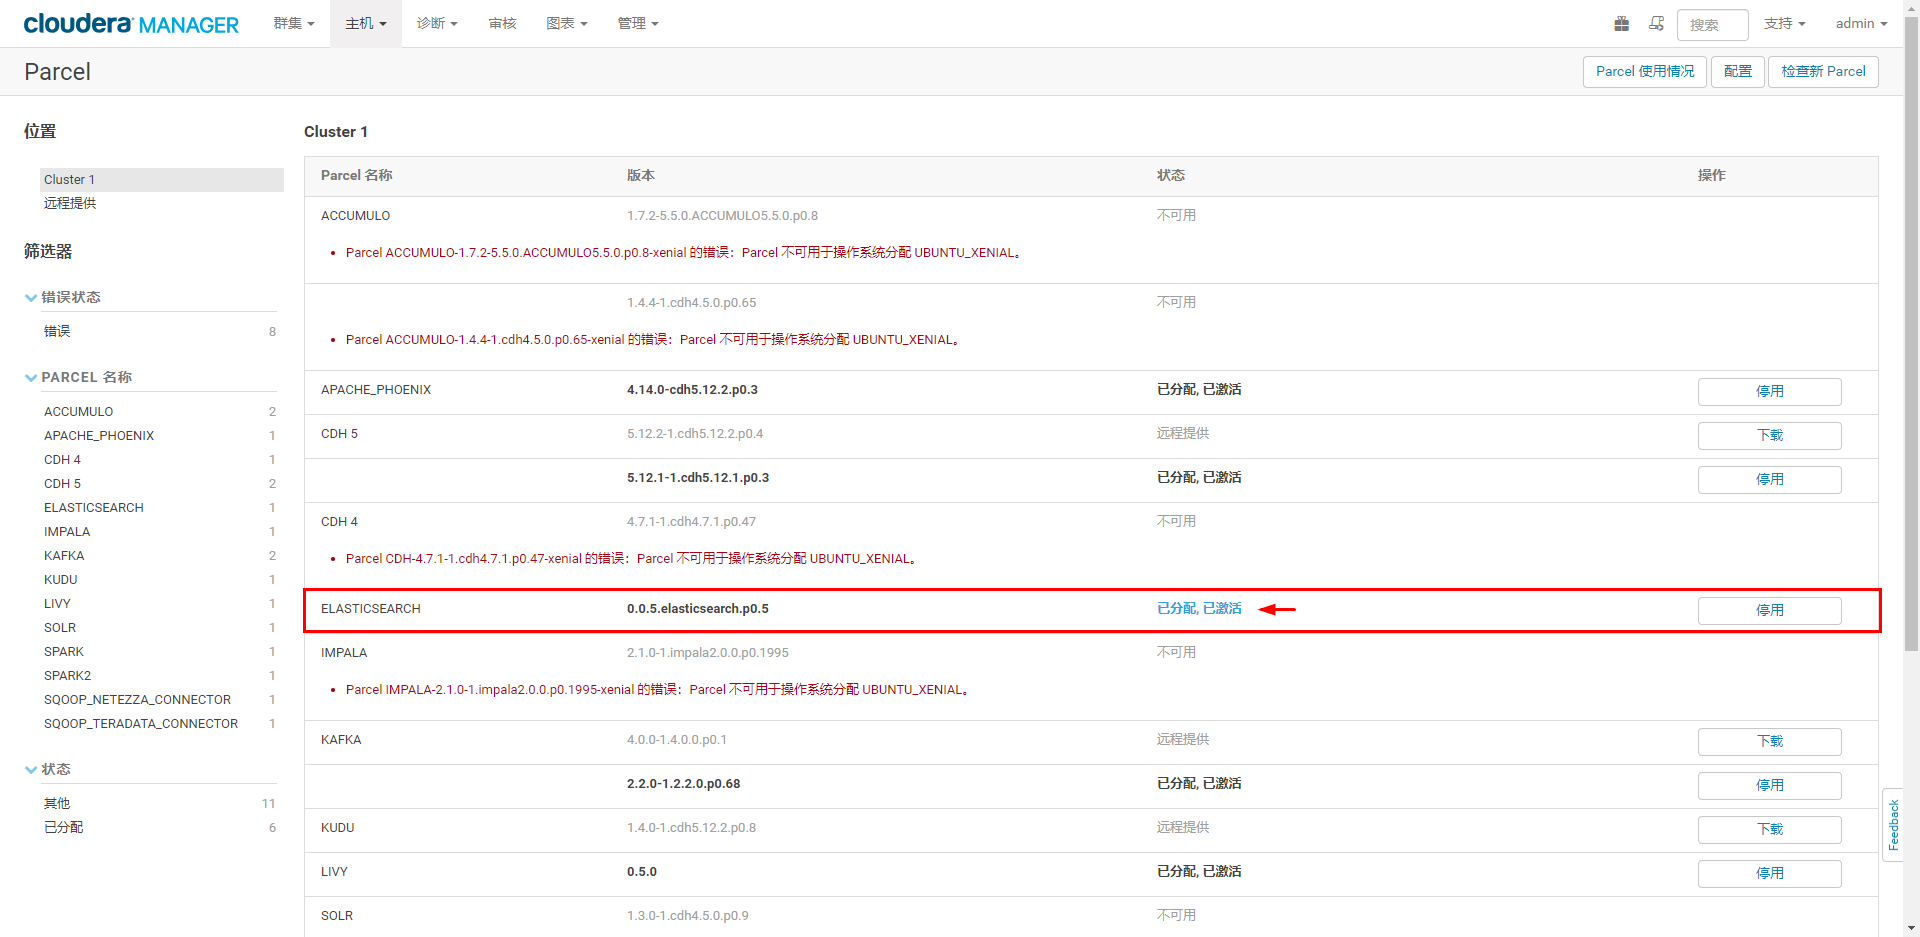Open the vertical Feedback tab
Image resolution: width=1920 pixels, height=937 pixels.
pyautogui.click(x=1893, y=825)
